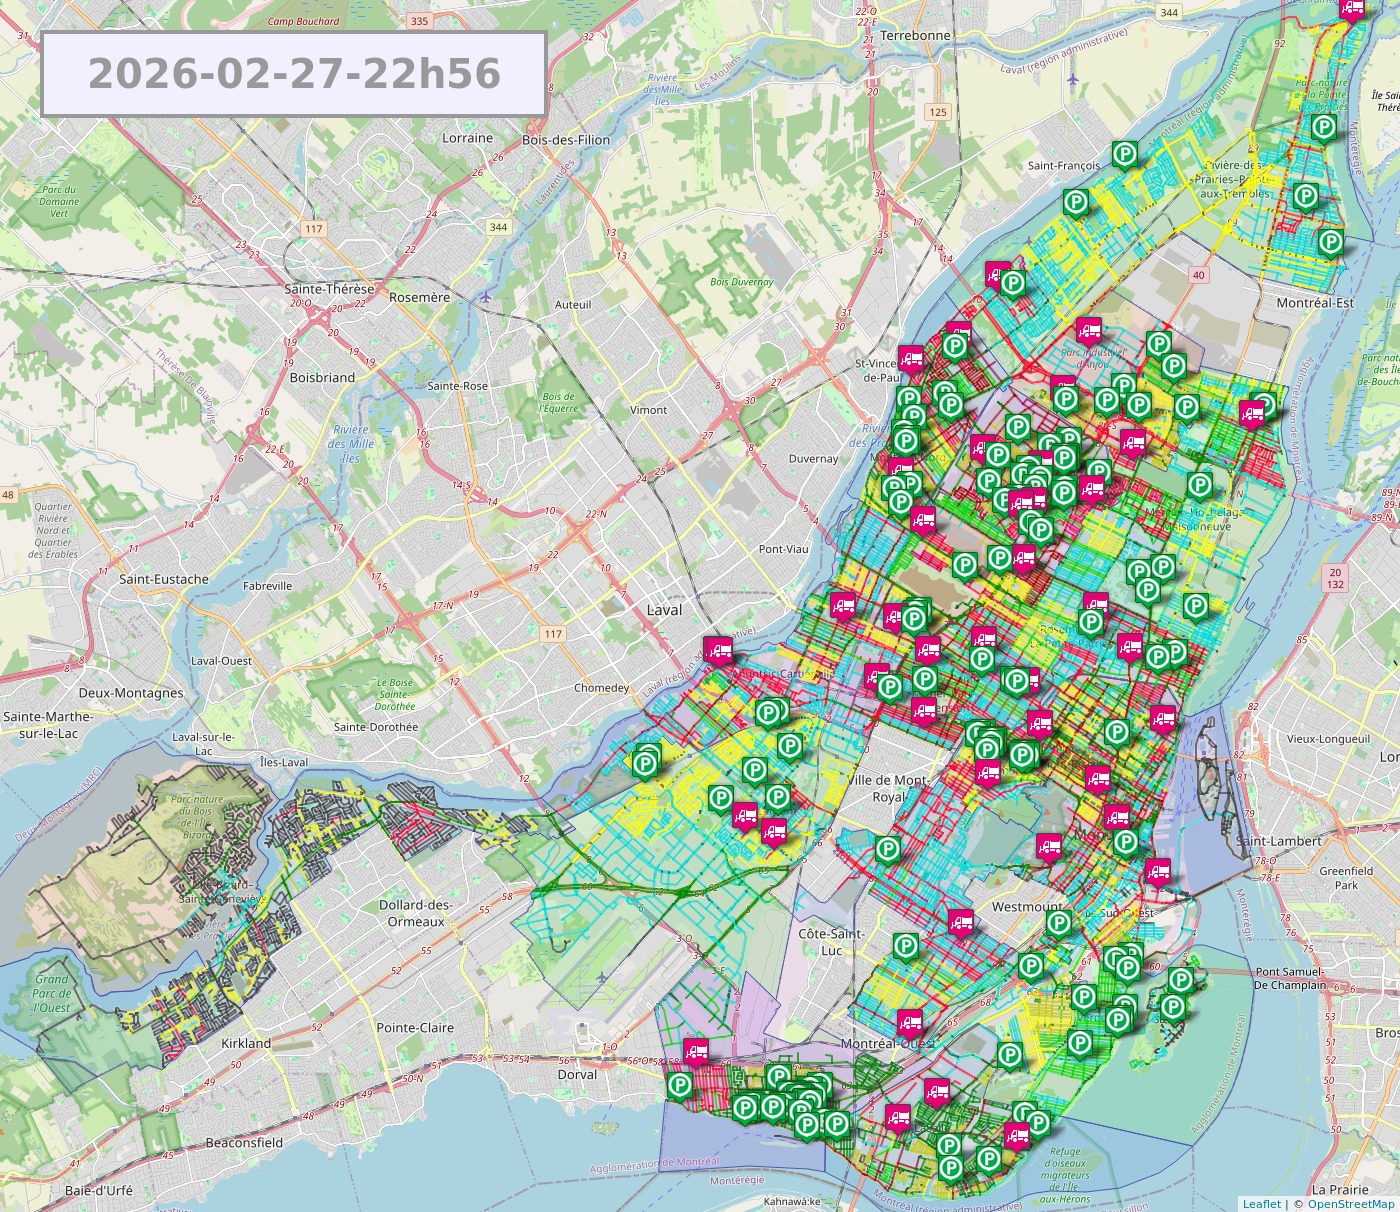Select the westernmost parking marker east of Dorval
This screenshot has width=1400, height=1212.
click(680, 1085)
